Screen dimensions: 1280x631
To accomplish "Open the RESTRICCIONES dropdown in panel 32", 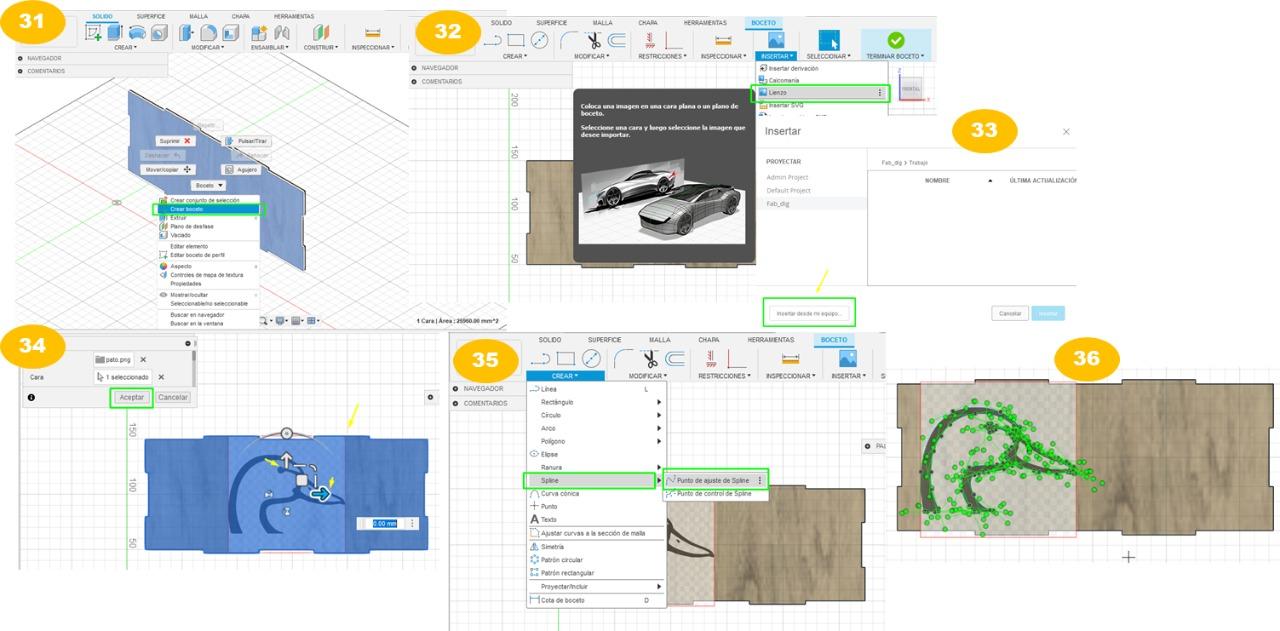I will click(x=663, y=56).
